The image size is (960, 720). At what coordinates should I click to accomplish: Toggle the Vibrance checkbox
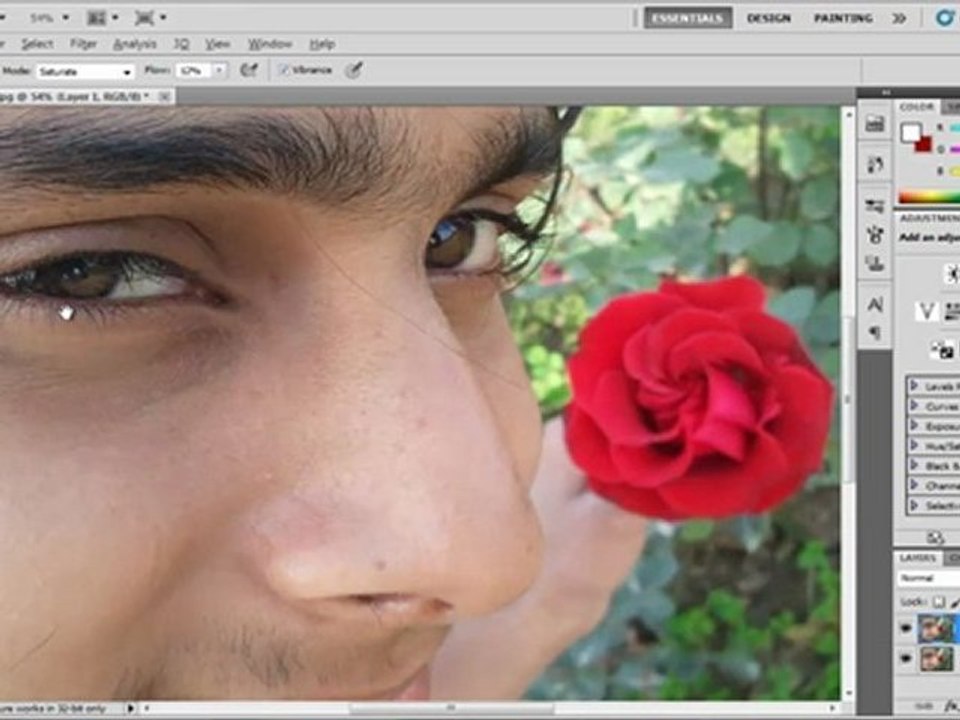click(x=283, y=70)
